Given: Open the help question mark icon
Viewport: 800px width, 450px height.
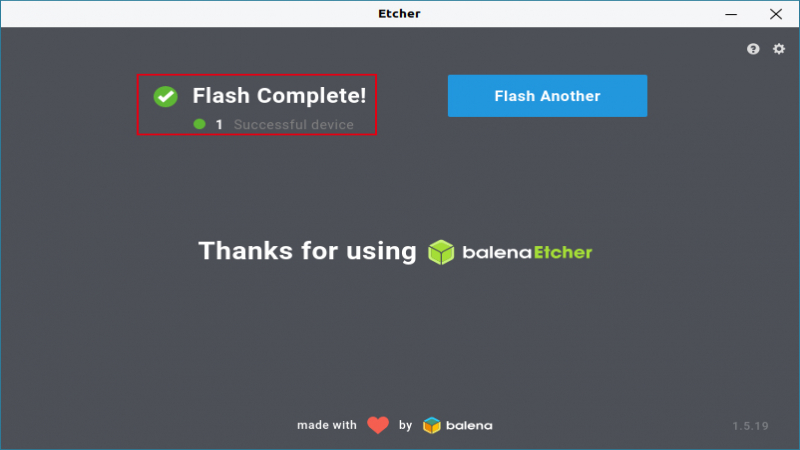Looking at the screenshot, I should pos(753,49).
